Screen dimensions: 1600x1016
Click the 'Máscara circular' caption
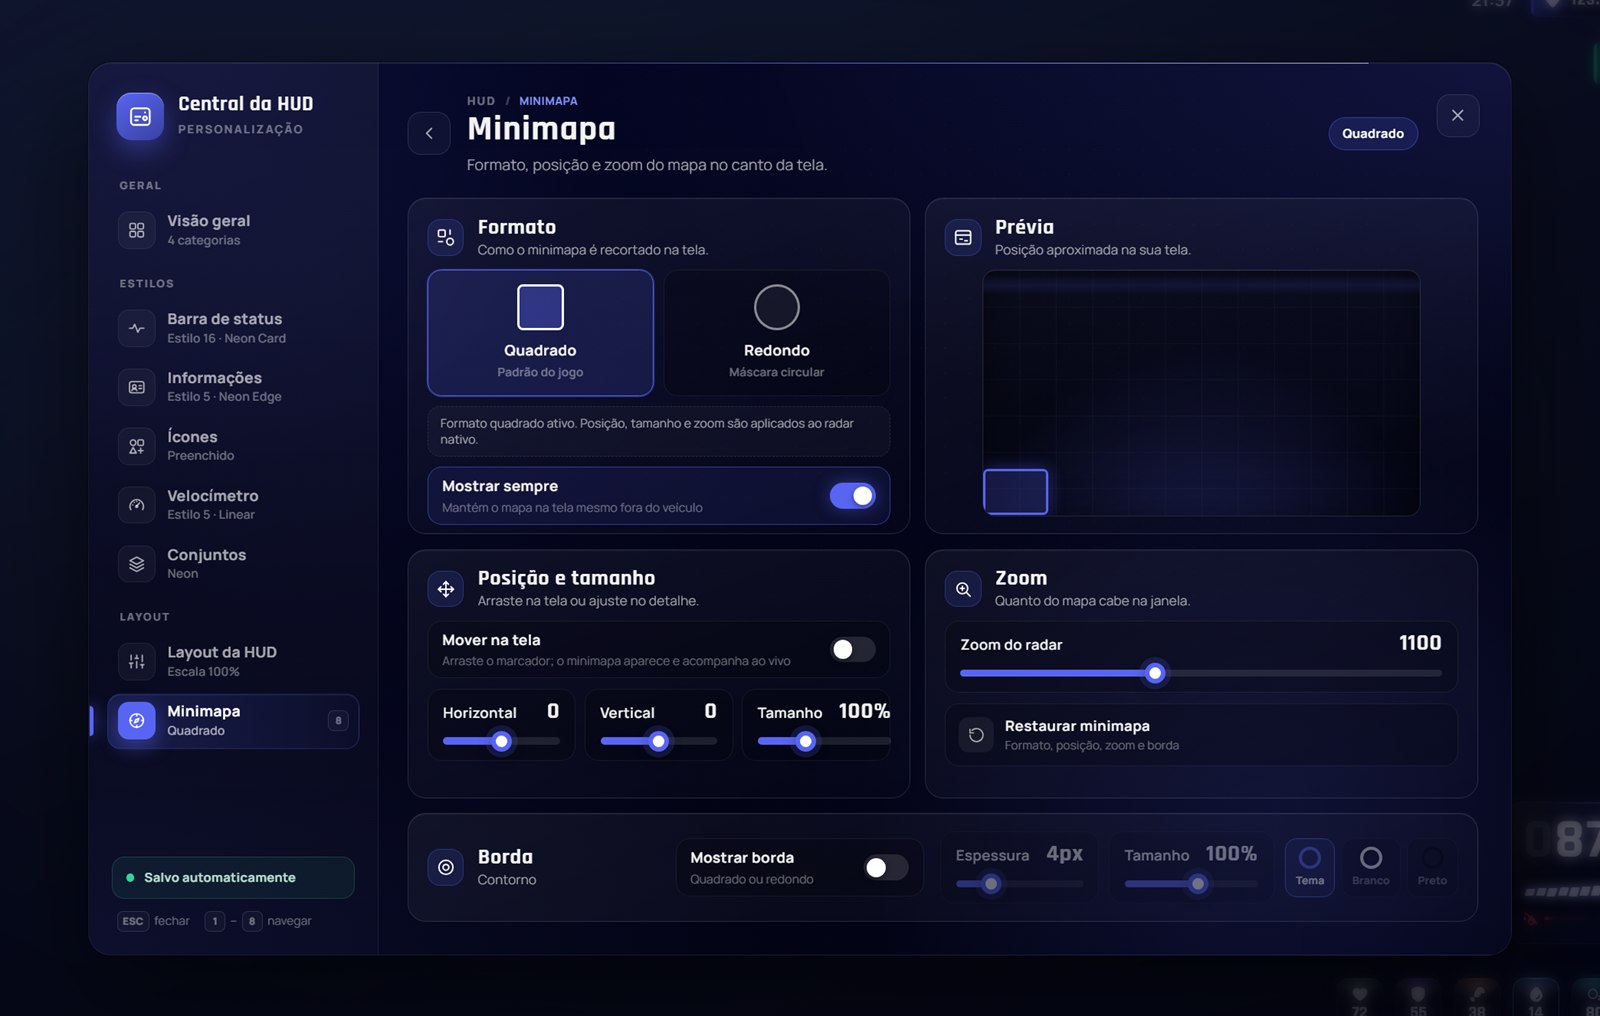click(777, 372)
